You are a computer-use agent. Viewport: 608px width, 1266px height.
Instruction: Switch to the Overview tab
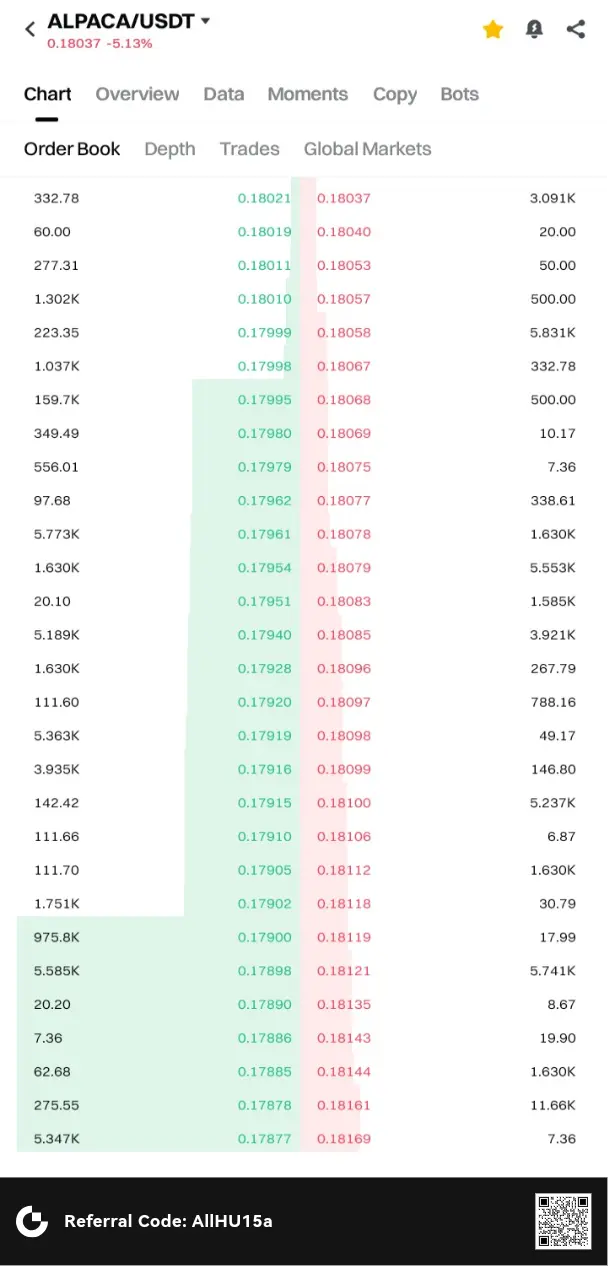(x=137, y=94)
